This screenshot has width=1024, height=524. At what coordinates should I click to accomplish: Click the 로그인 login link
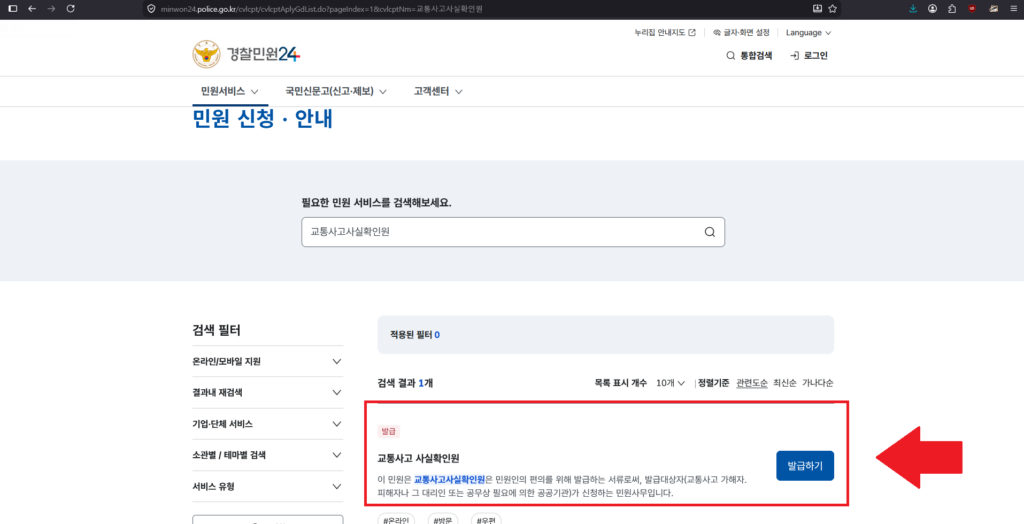click(808, 56)
